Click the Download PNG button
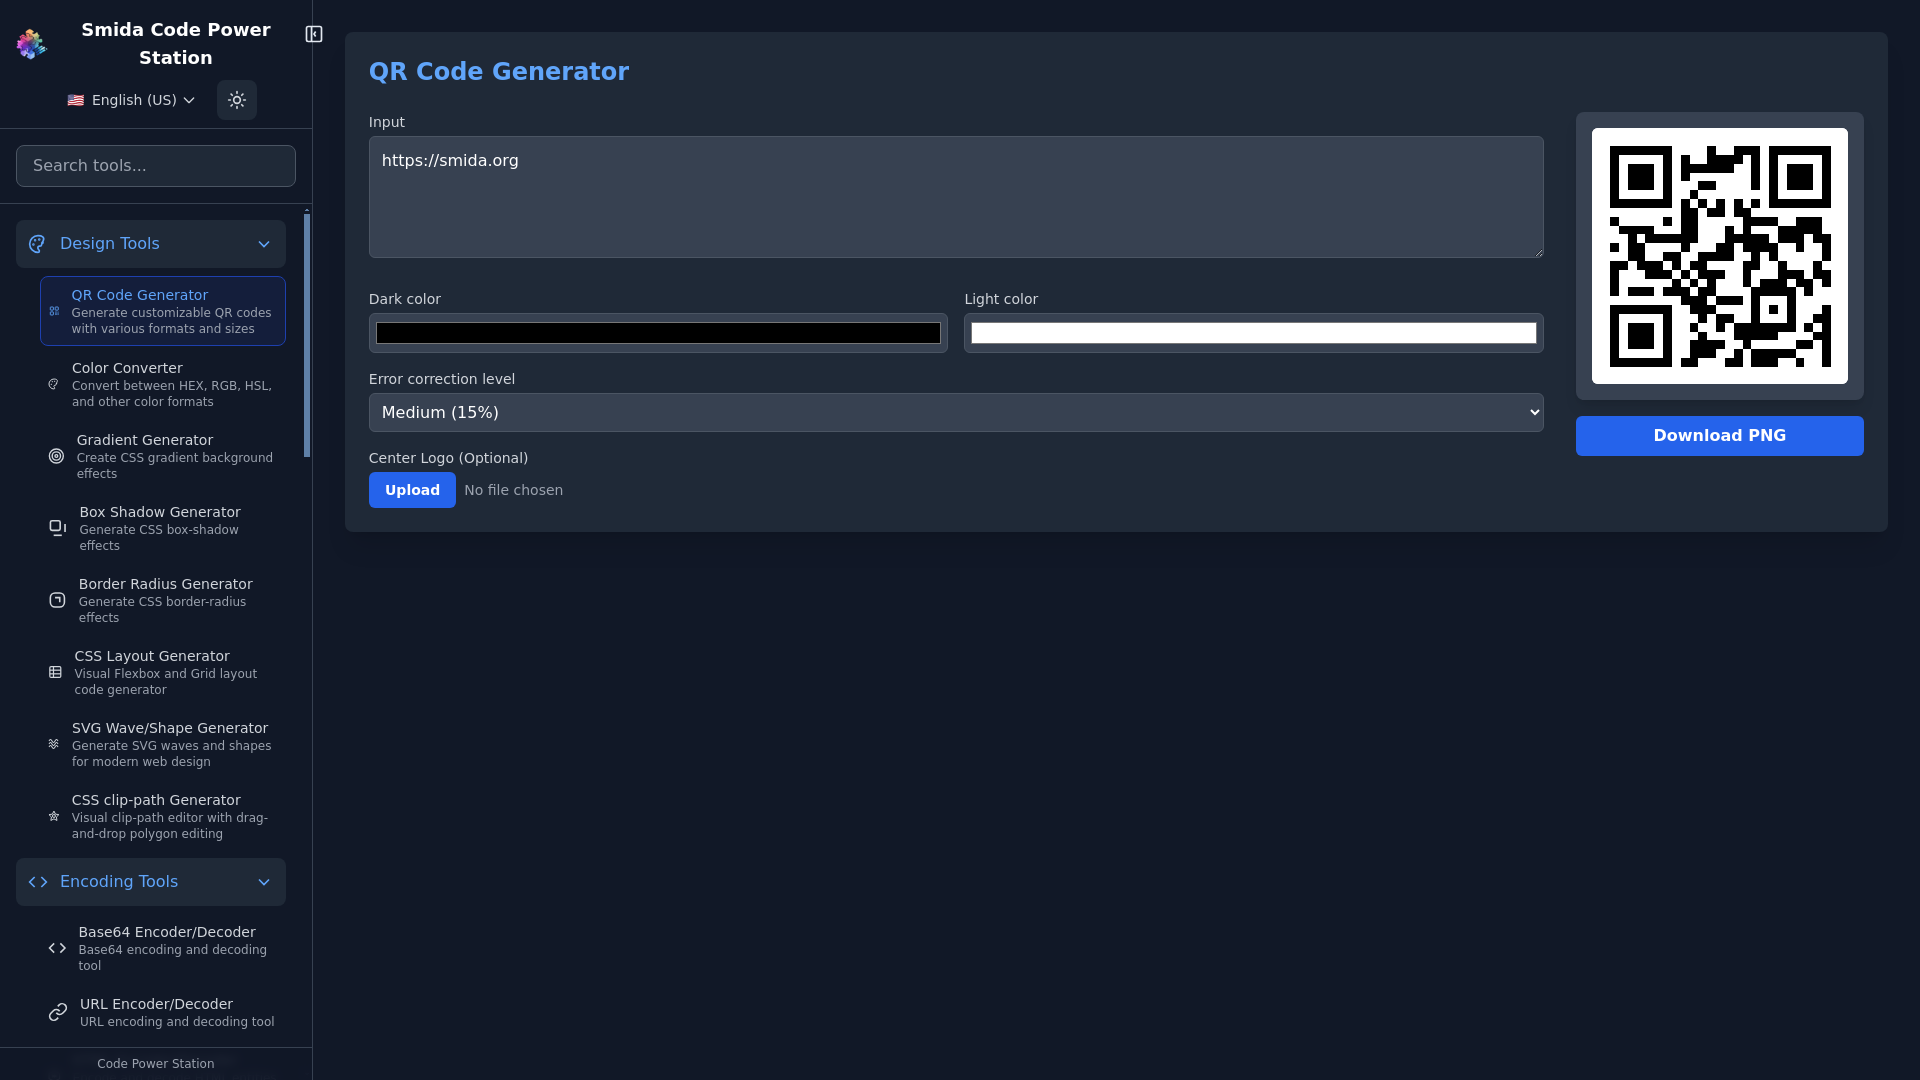 [1720, 436]
